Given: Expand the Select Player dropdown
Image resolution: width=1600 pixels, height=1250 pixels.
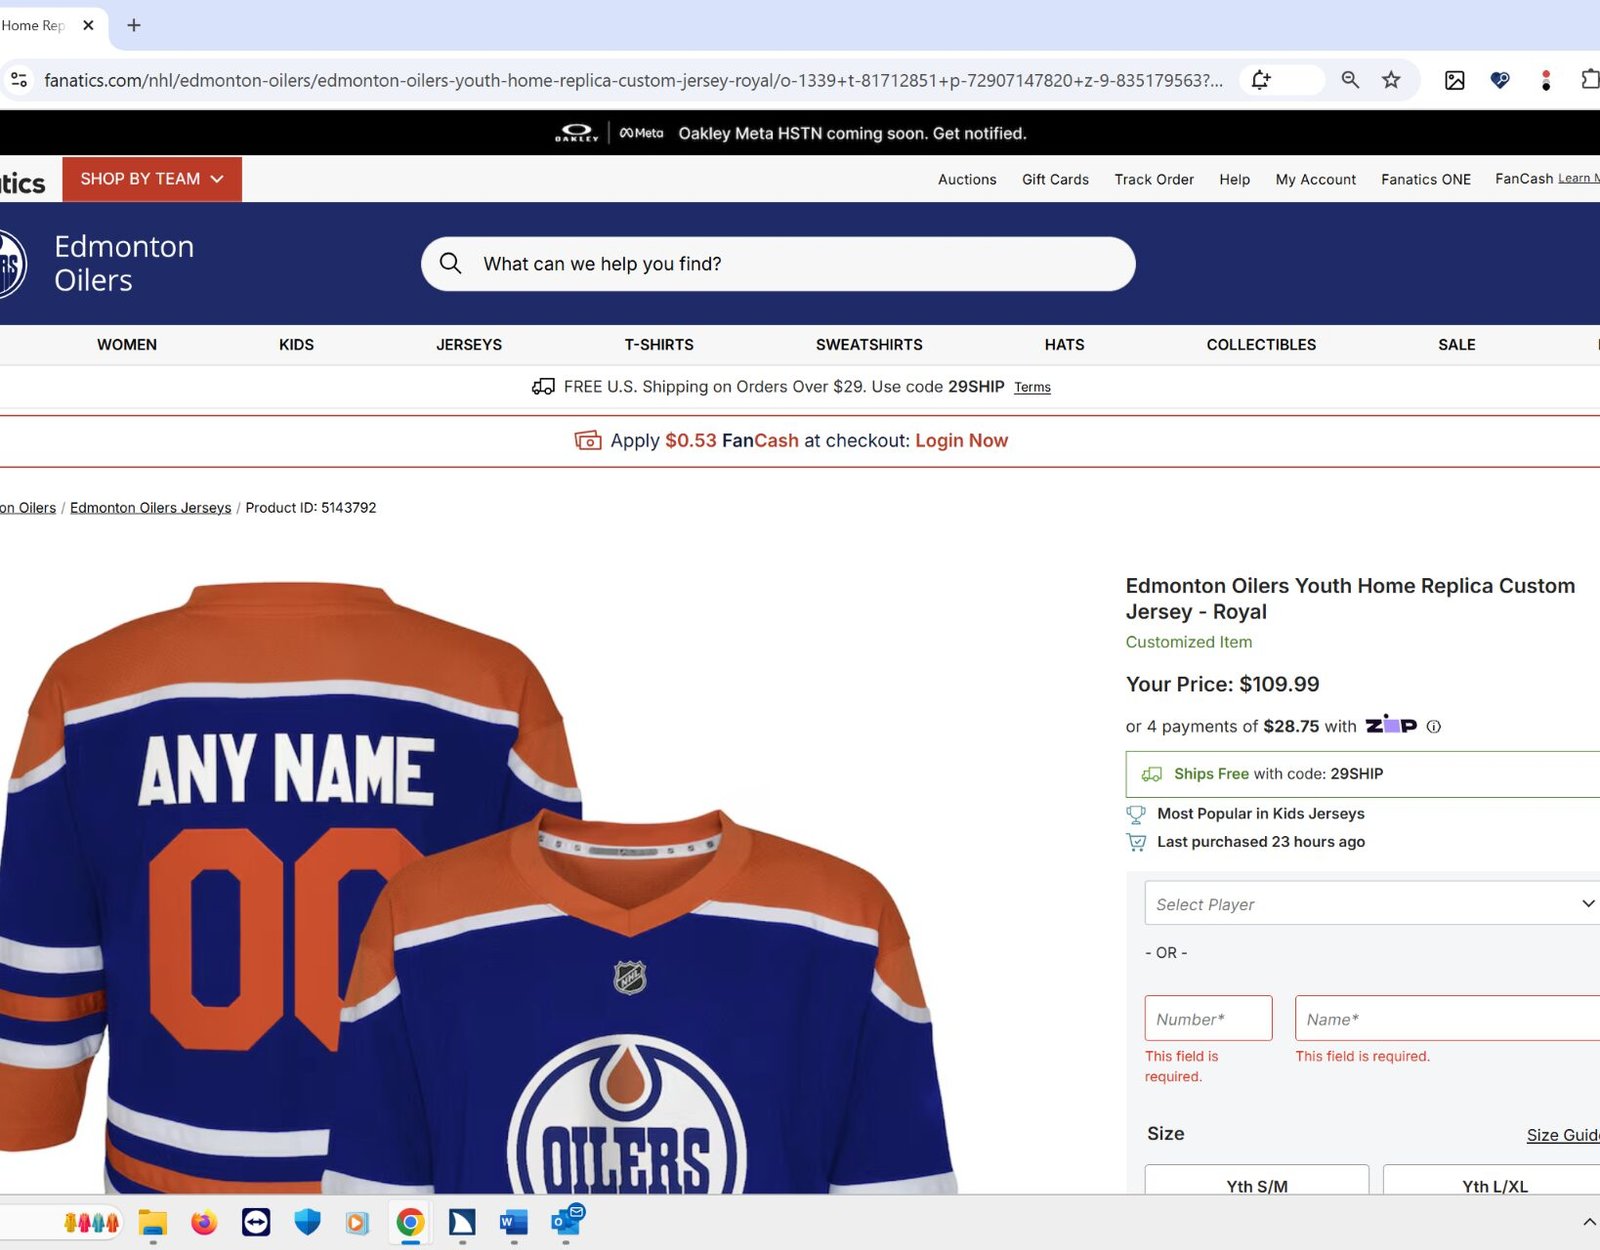Looking at the screenshot, I should click(x=1372, y=903).
